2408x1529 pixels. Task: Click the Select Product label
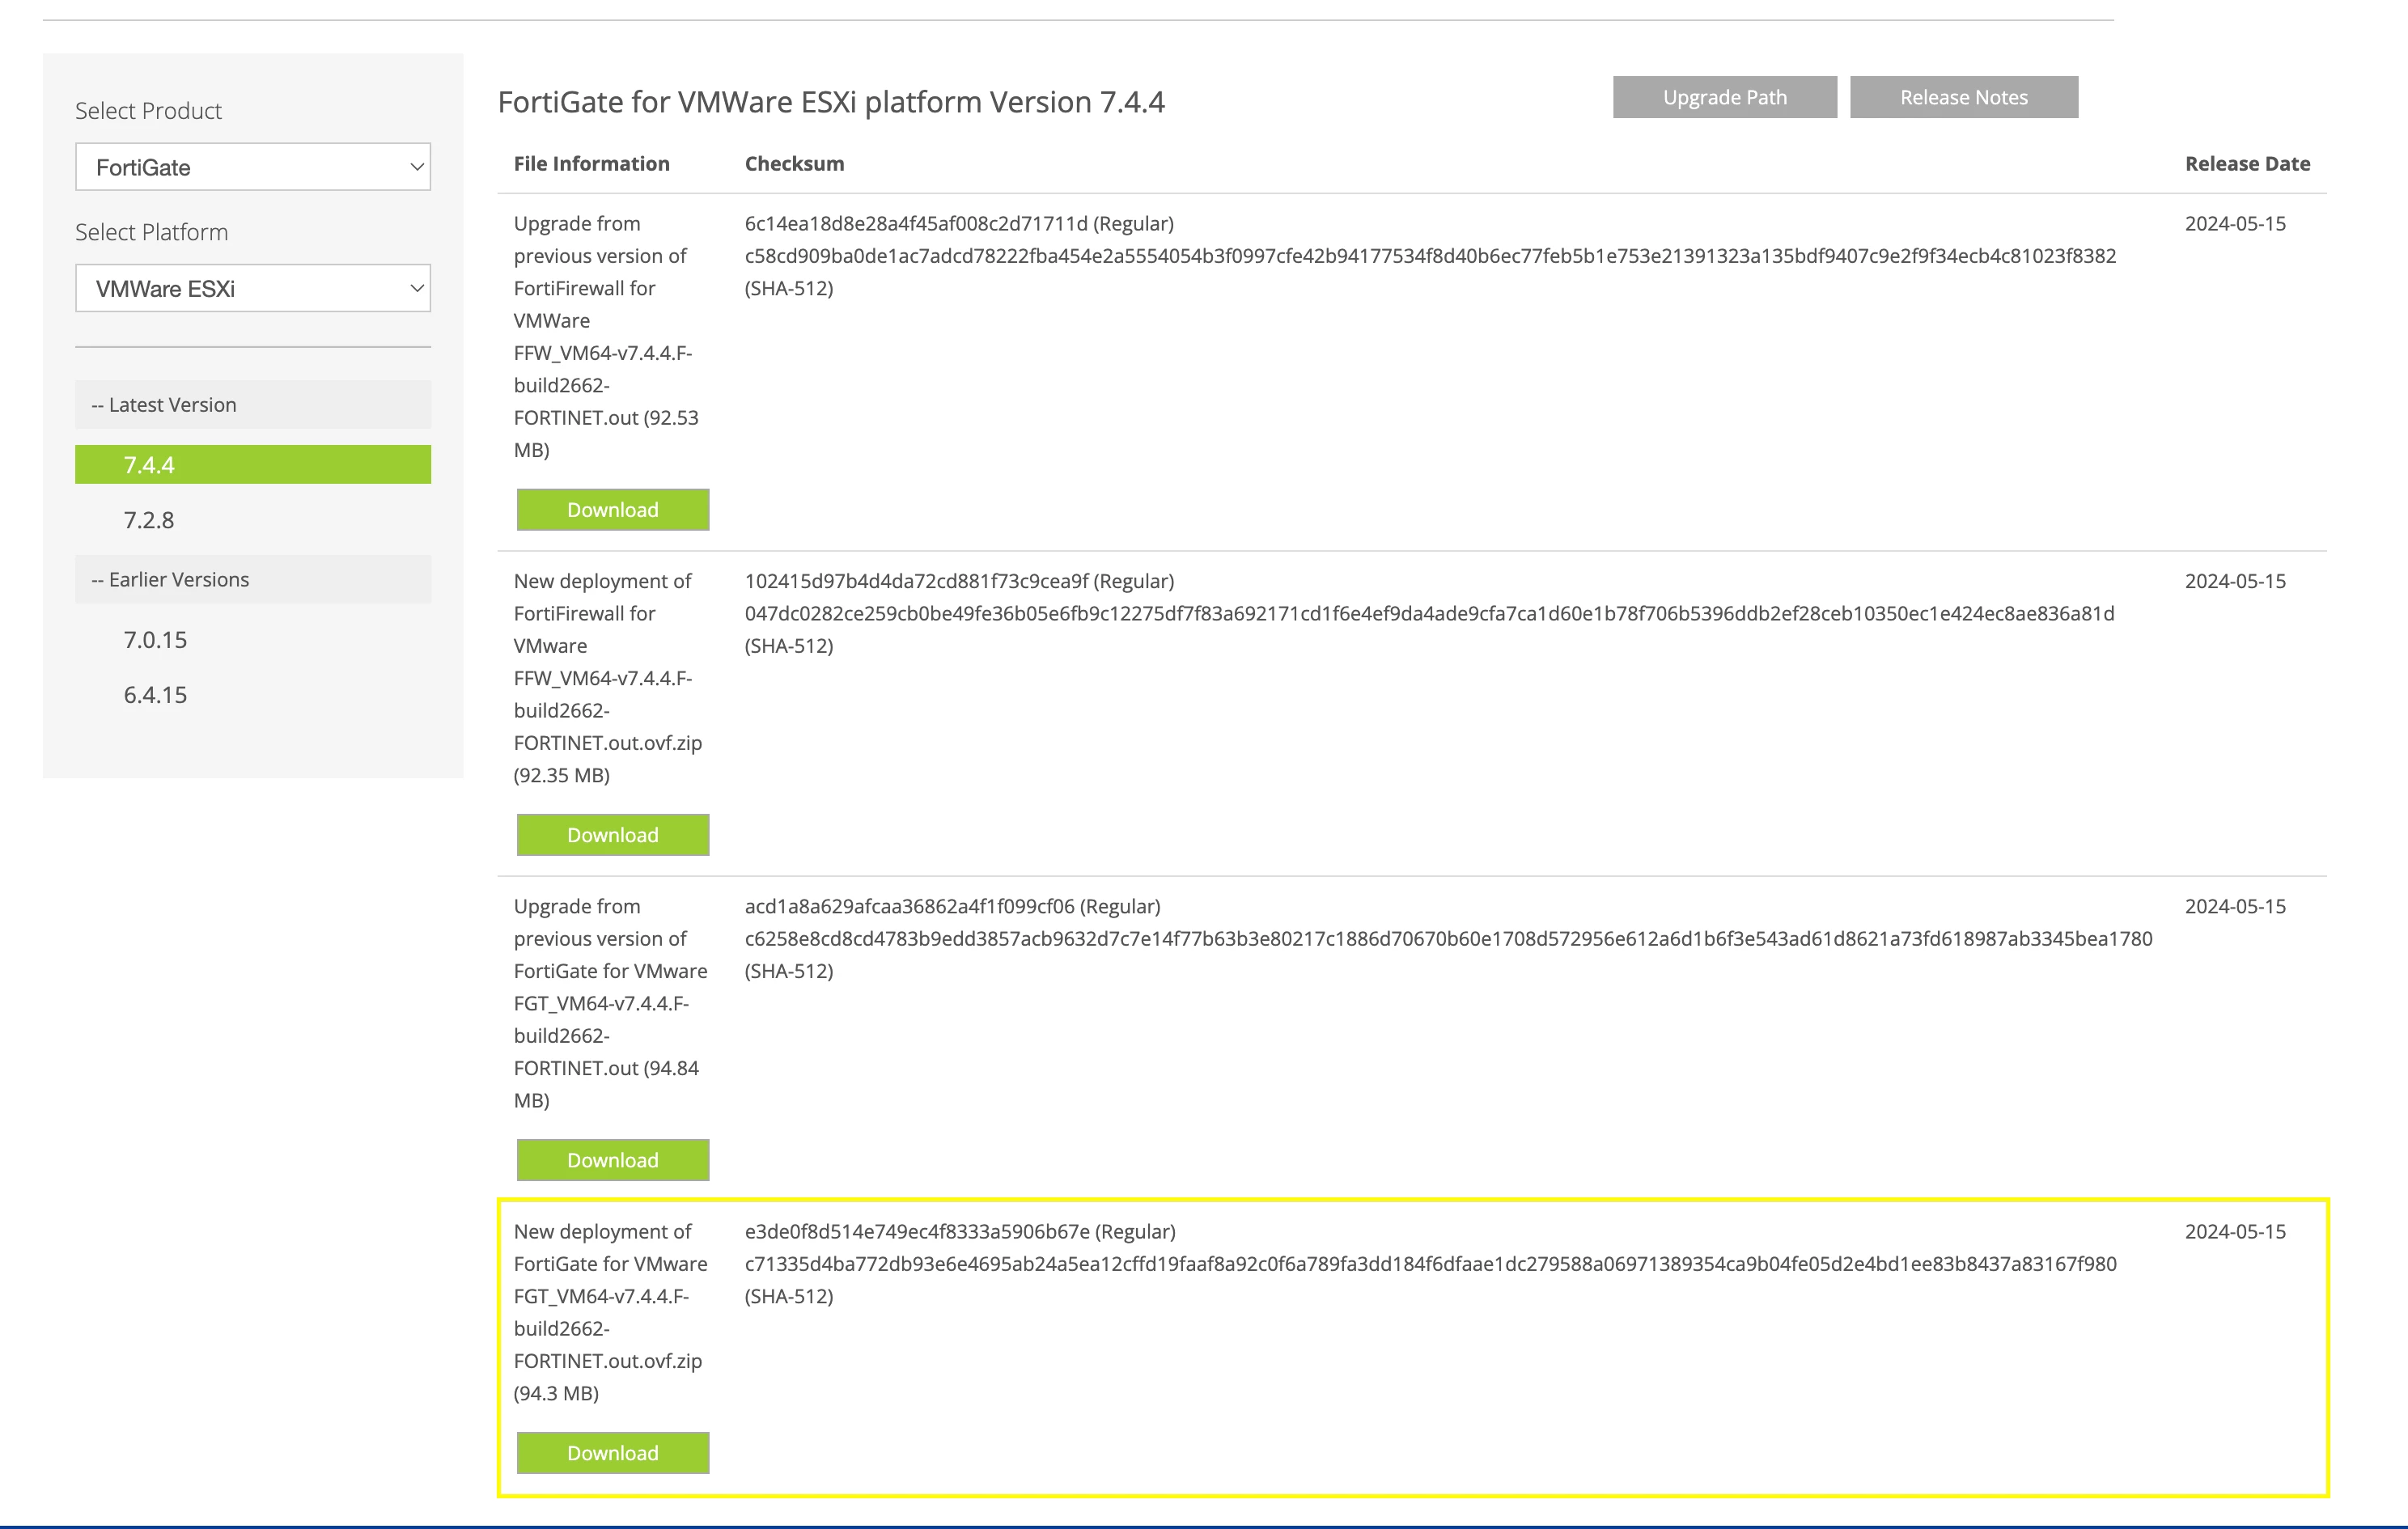coord(149,111)
